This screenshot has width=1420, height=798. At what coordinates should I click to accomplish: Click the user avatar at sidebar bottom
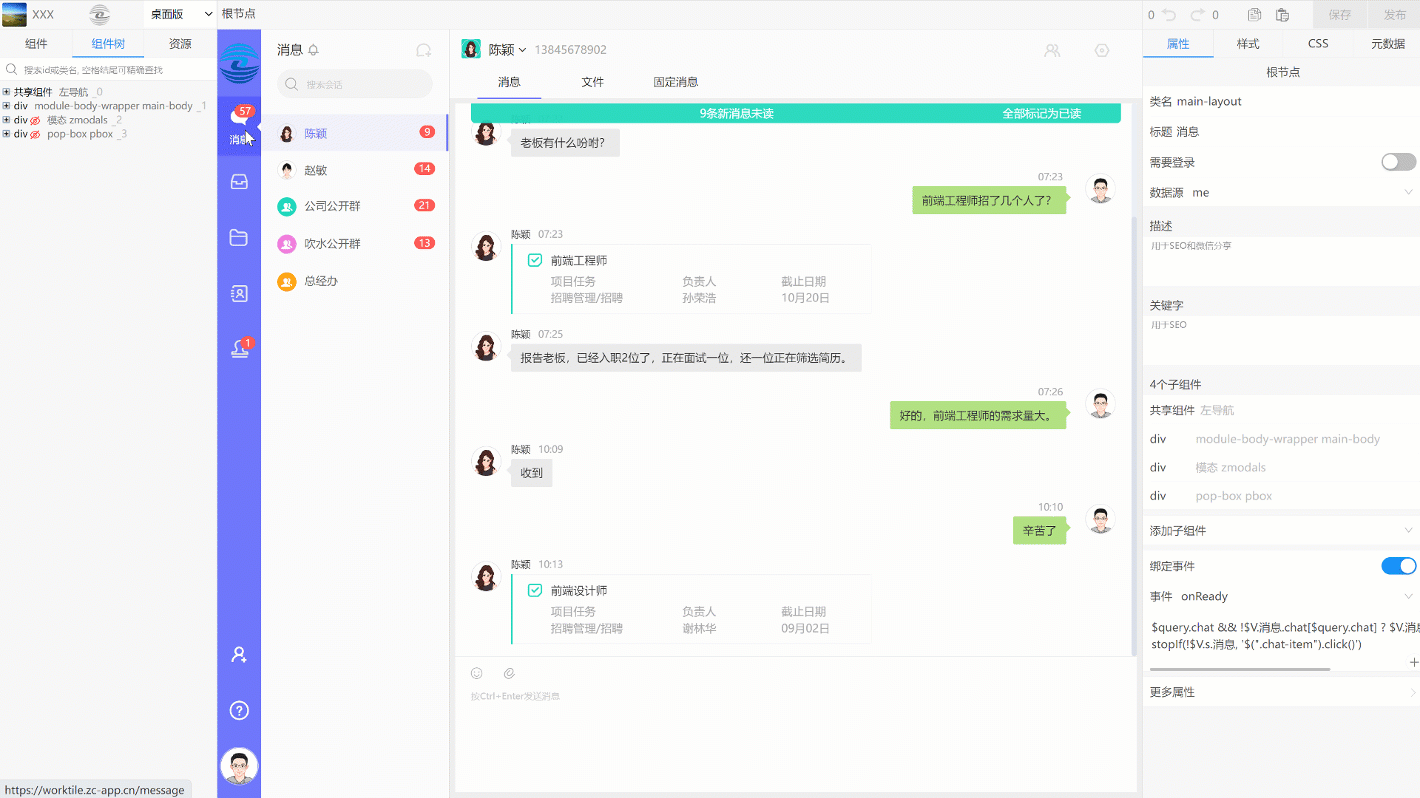[239, 767]
